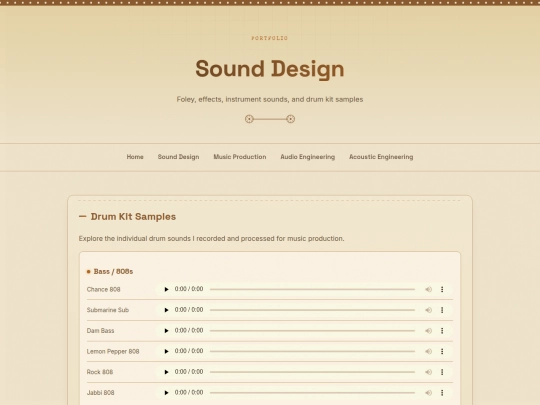Seek within the Rock 808 progress bar
Image resolution: width=540 pixels, height=405 pixels.
pyautogui.click(x=312, y=372)
